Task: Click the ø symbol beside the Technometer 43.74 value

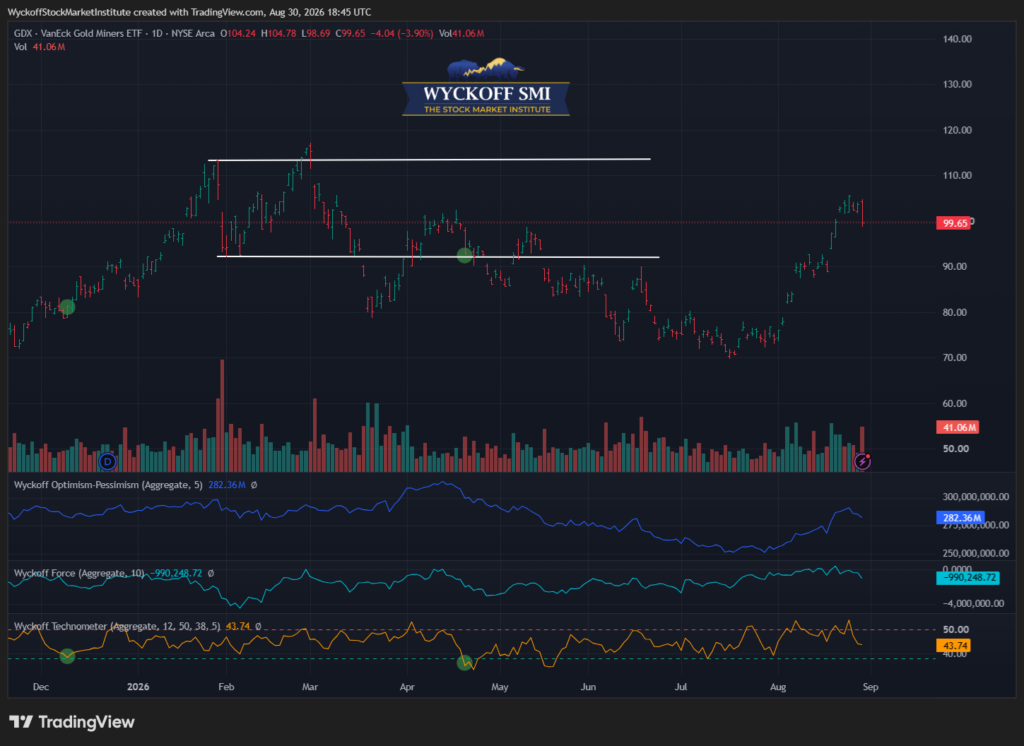Action: pyautogui.click(x=258, y=626)
